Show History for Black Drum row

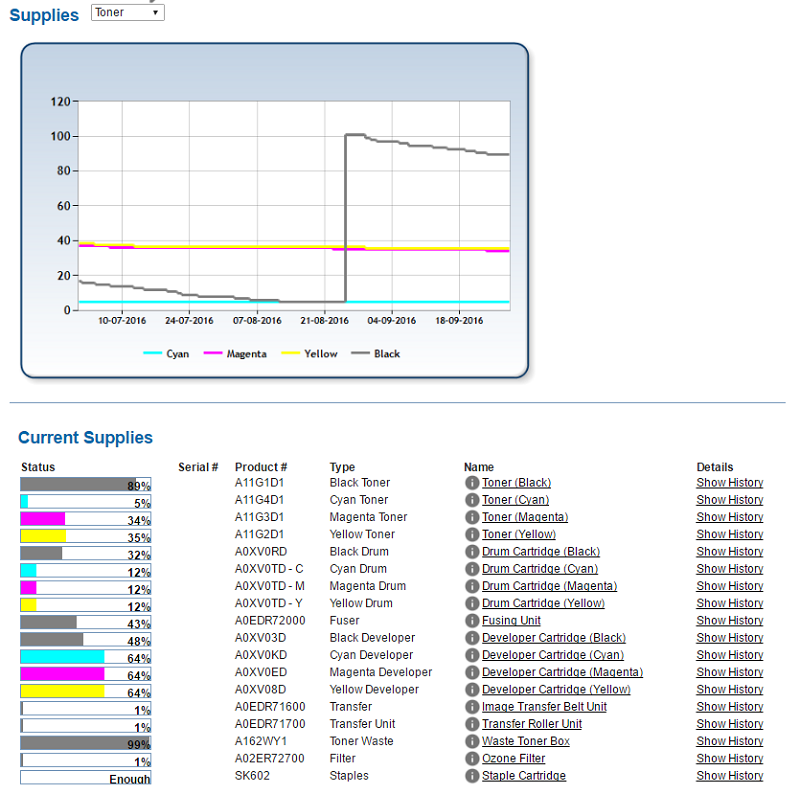pyautogui.click(x=730, y=552)
